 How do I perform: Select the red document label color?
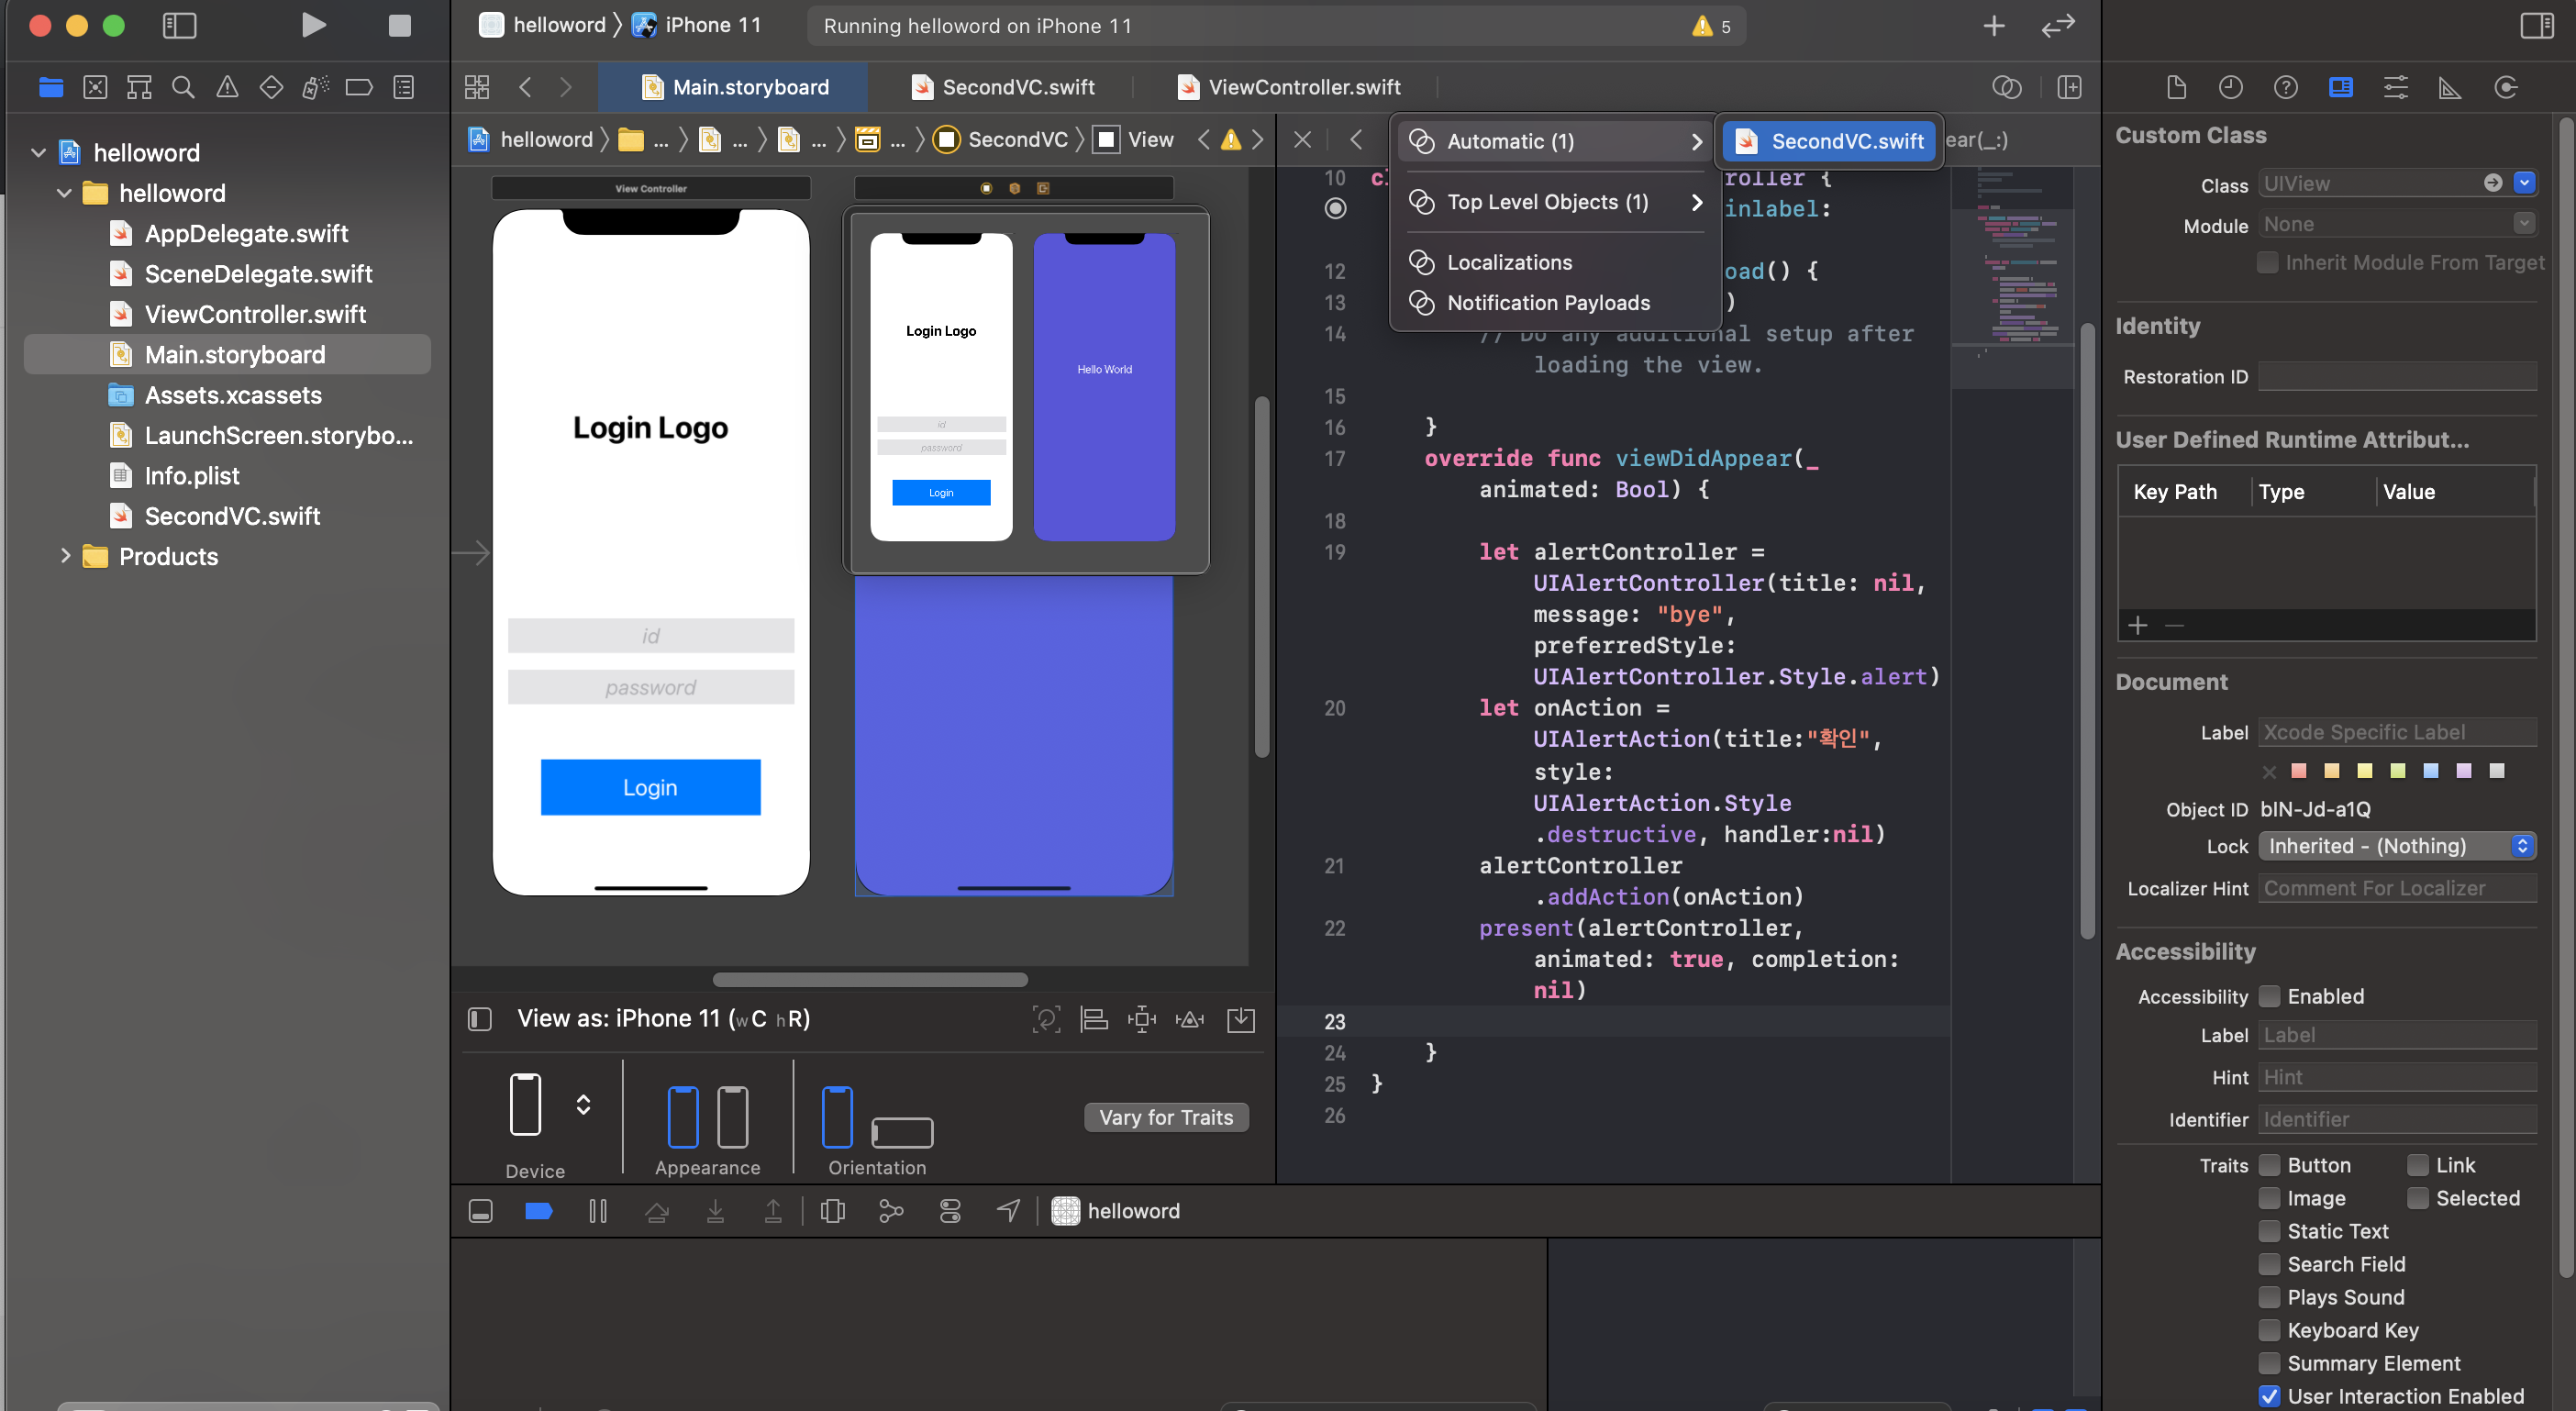2299,770
